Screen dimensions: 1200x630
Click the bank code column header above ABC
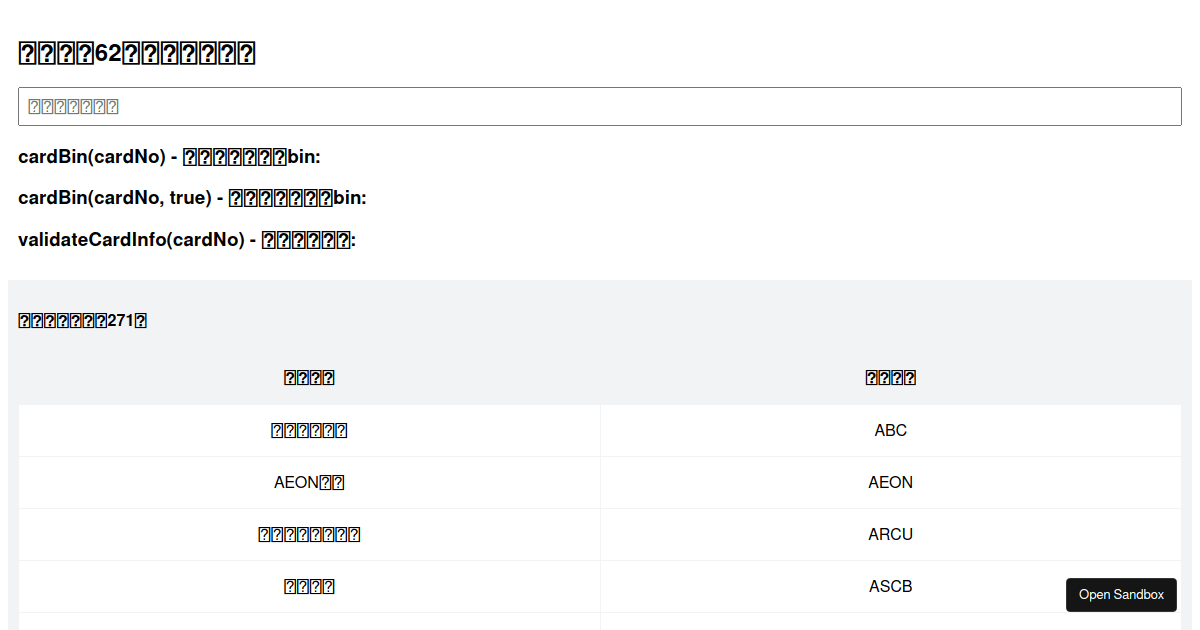(891, 378)
